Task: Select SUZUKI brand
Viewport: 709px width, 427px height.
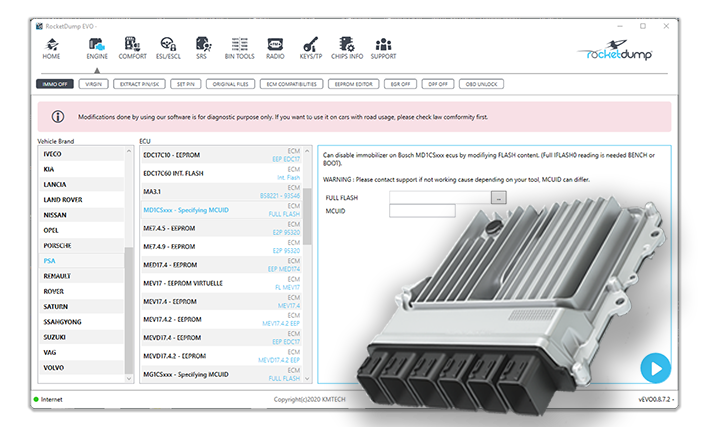Action: coord(81,337)
